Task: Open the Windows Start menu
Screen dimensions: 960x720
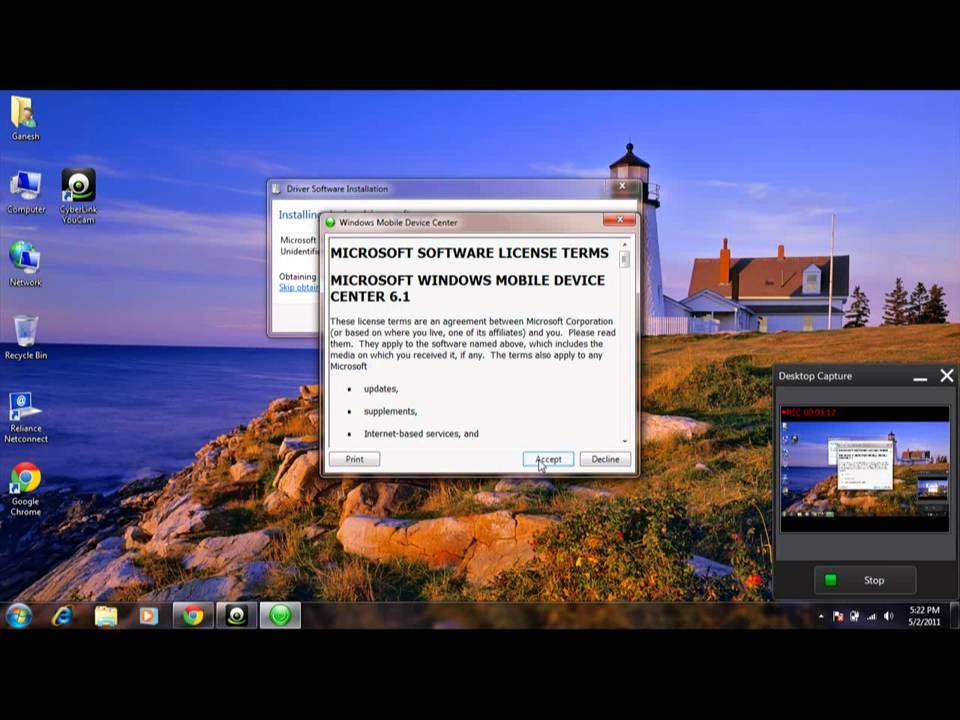Action: (18, 615)
